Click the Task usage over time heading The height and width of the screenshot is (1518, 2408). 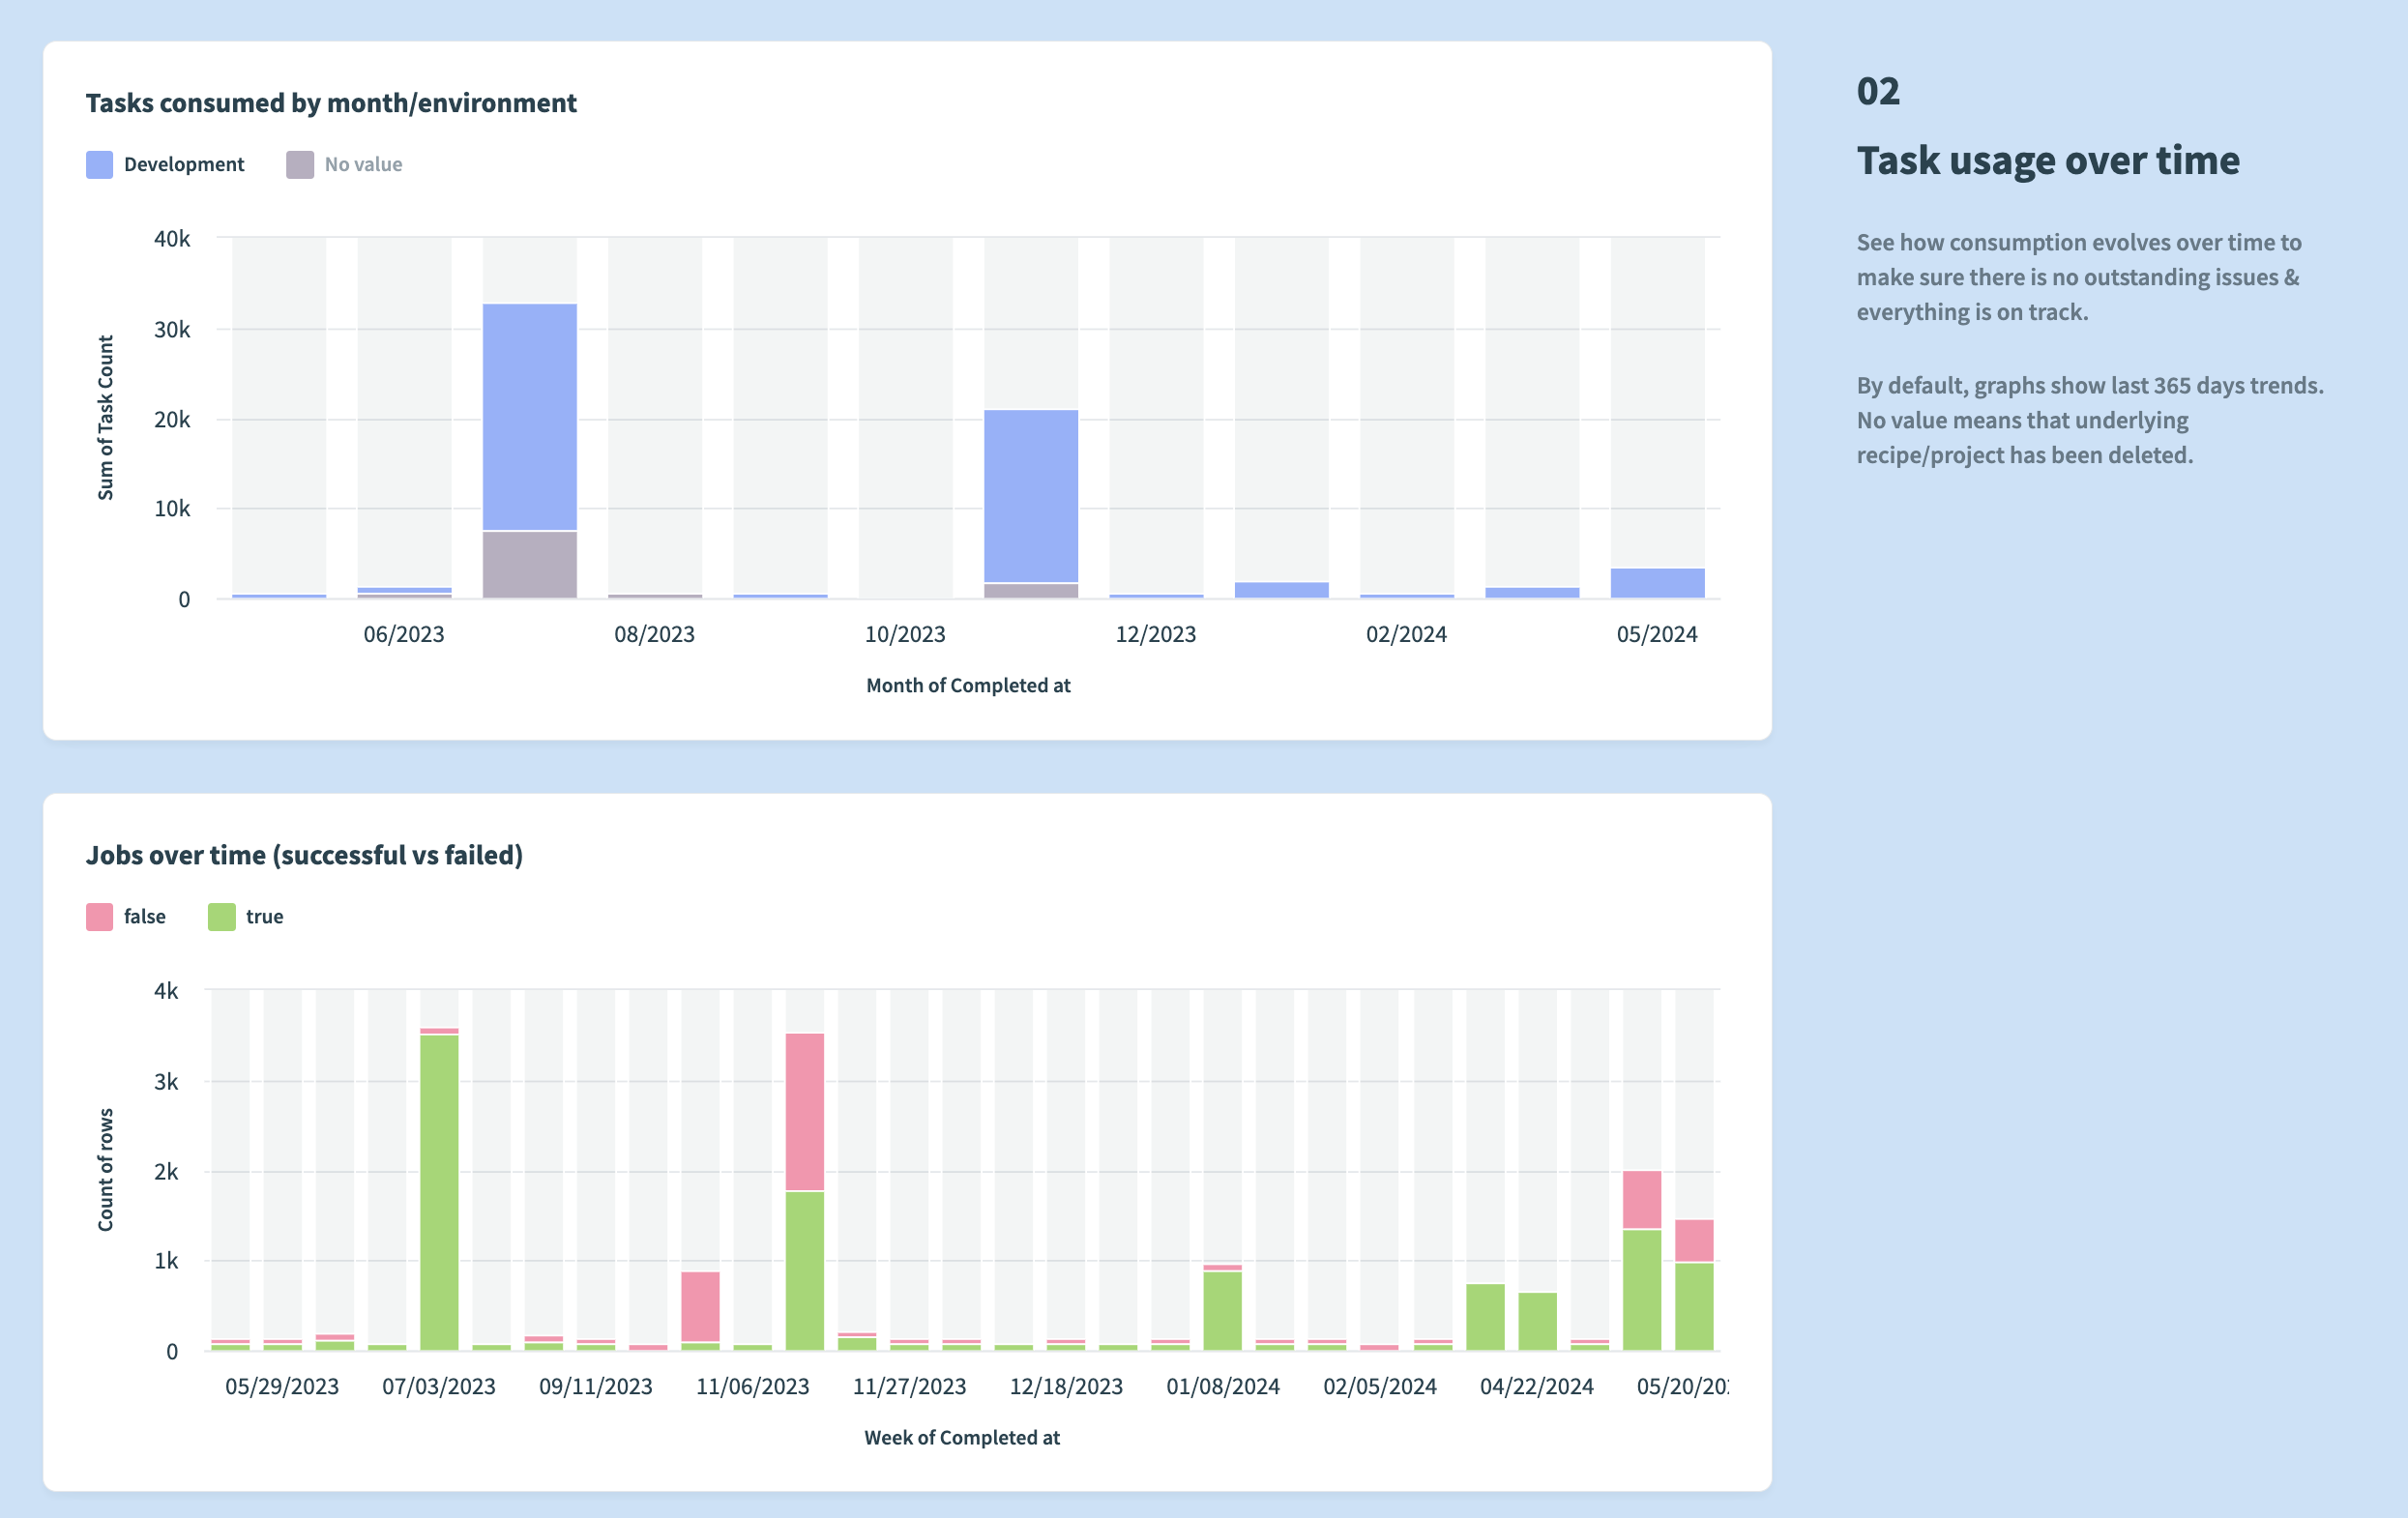tap(2049, 160)
